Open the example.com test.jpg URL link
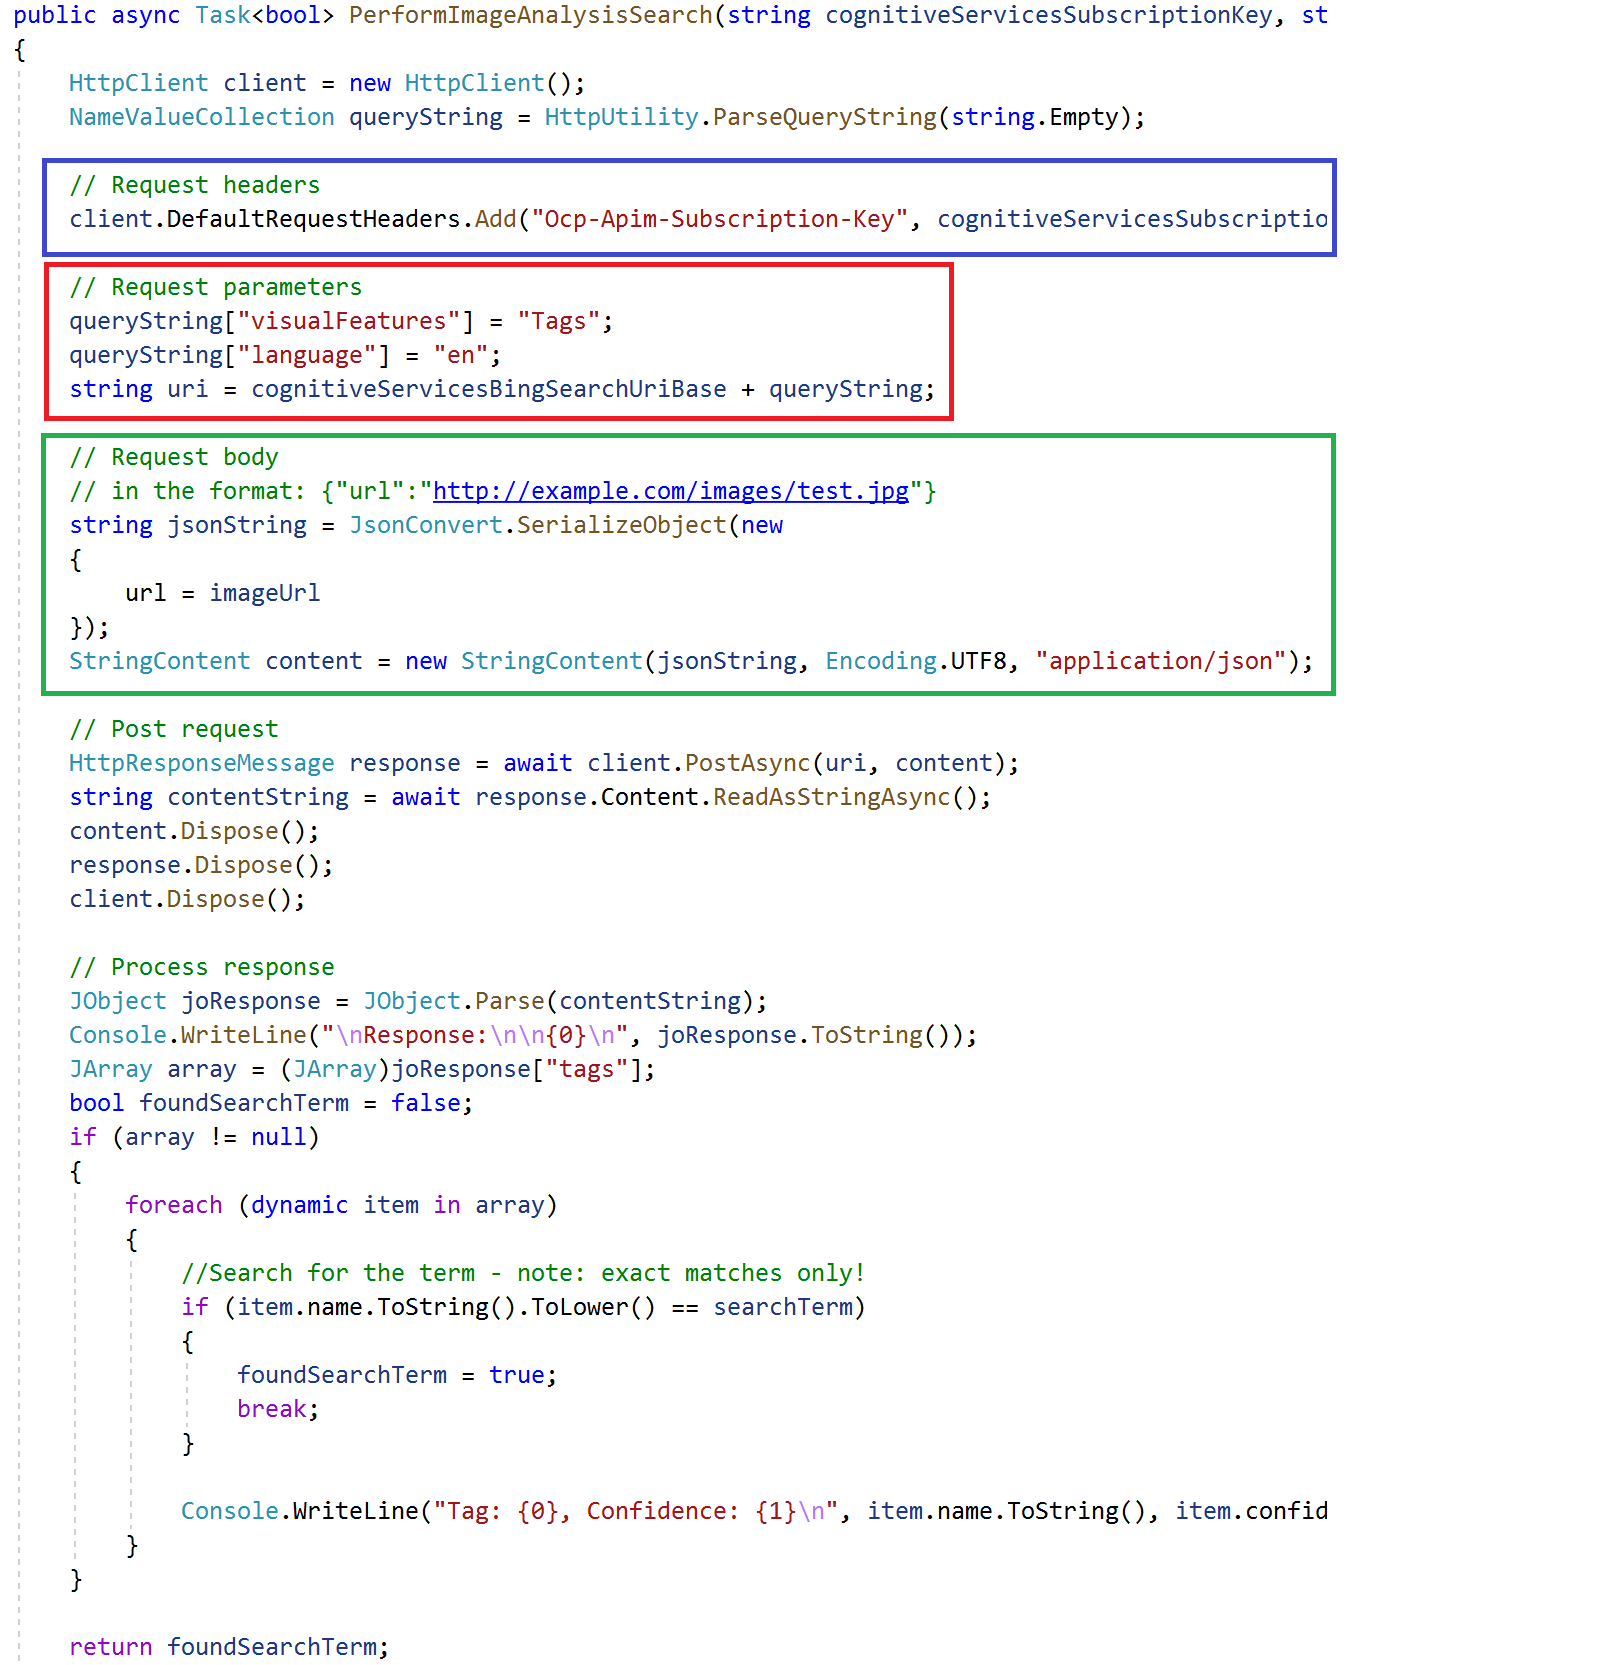Viewport: 1600px width, 1665px height. coord(670,491)
